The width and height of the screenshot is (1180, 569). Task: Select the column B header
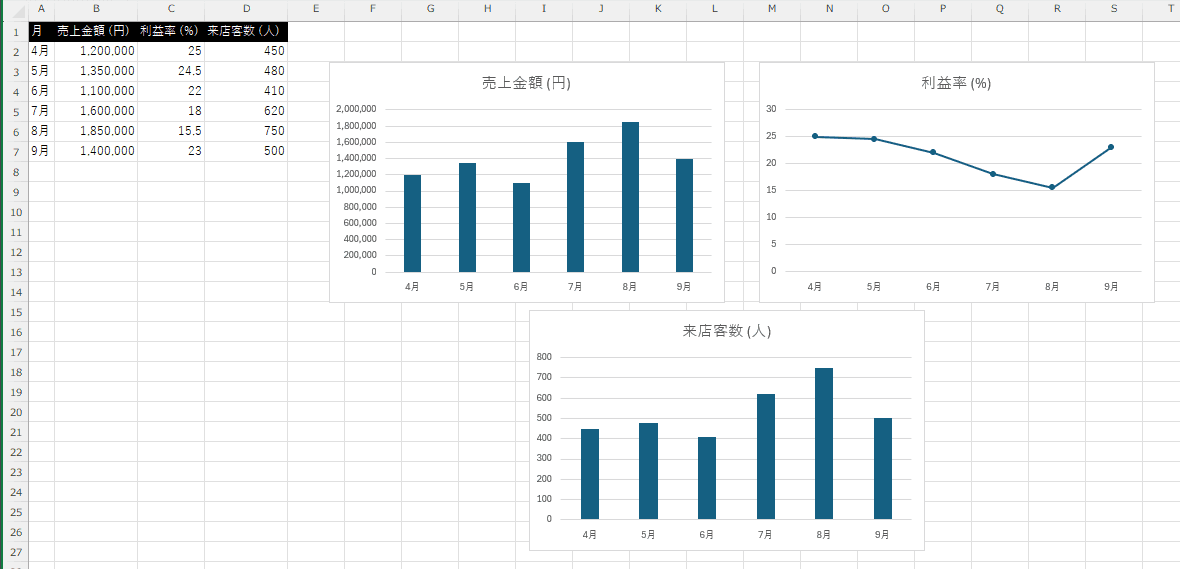96,9
